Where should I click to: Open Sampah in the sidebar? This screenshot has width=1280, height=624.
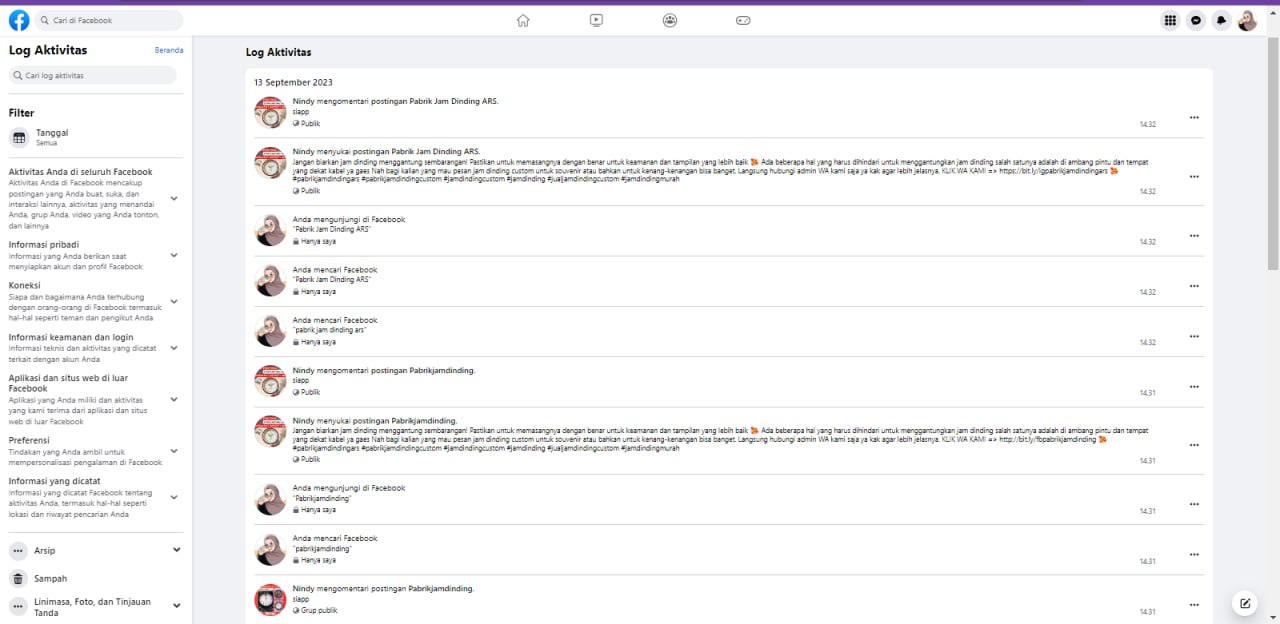96,578
